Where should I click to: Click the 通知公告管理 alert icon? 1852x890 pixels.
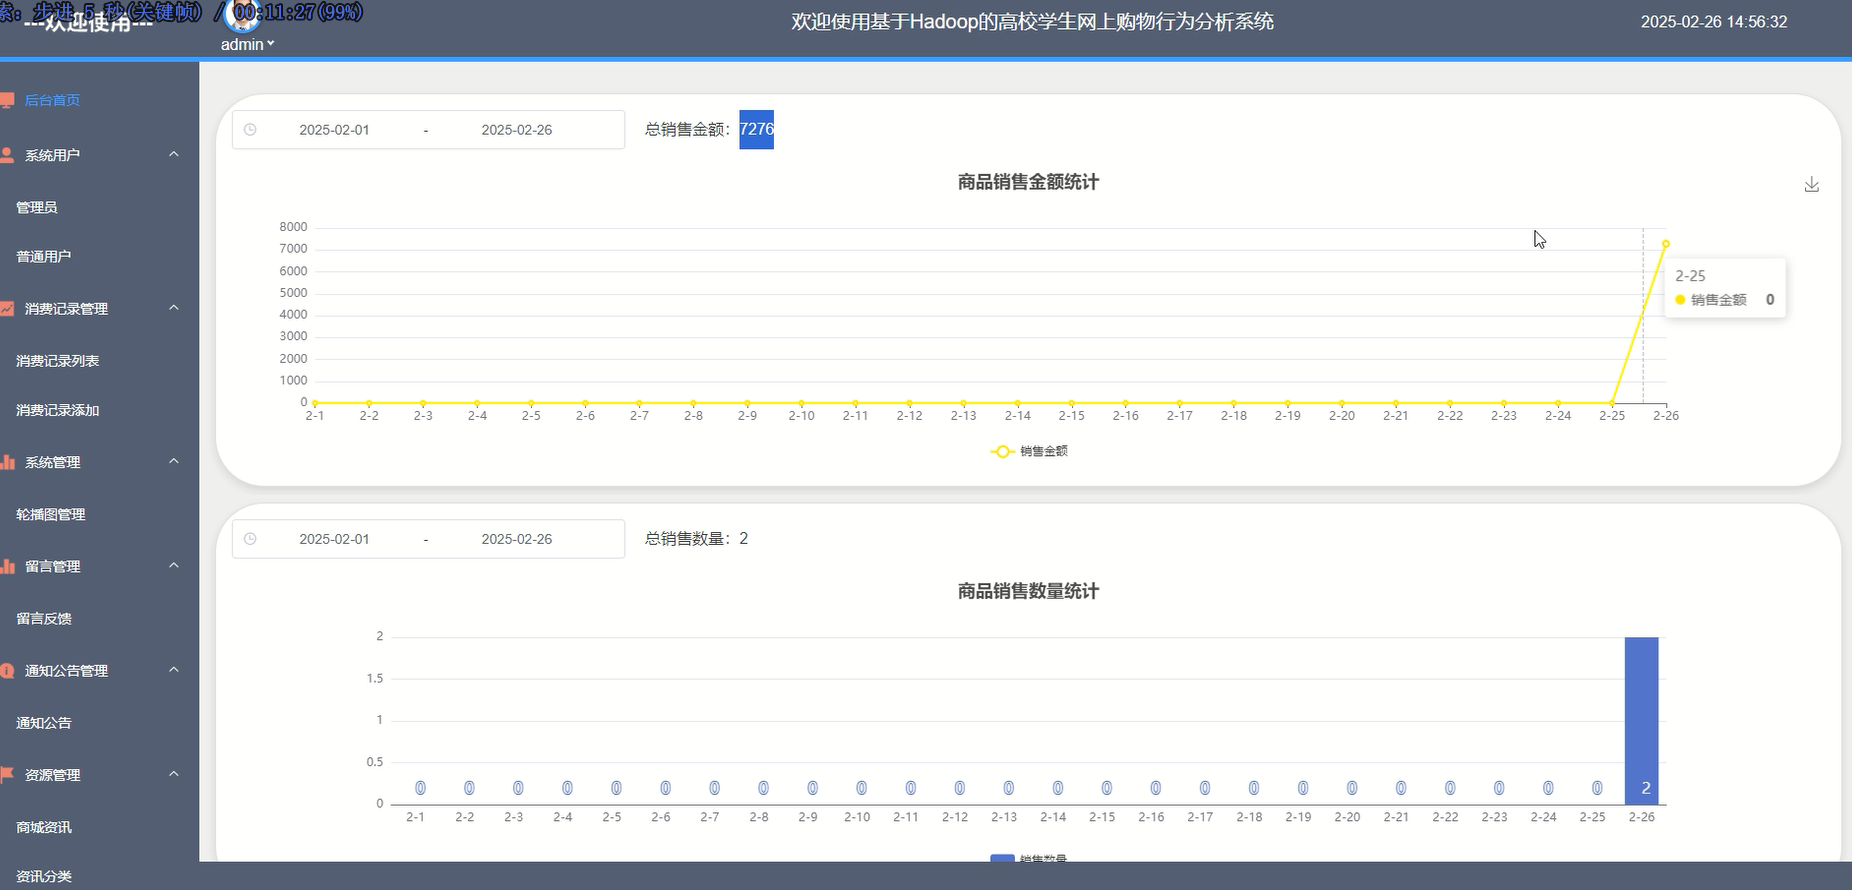(7, 671)
